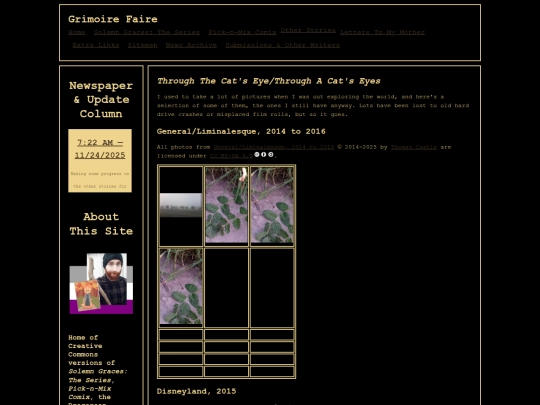Open the Home navigation link
This screenshot has height=405, width=540.
(77, 32)
